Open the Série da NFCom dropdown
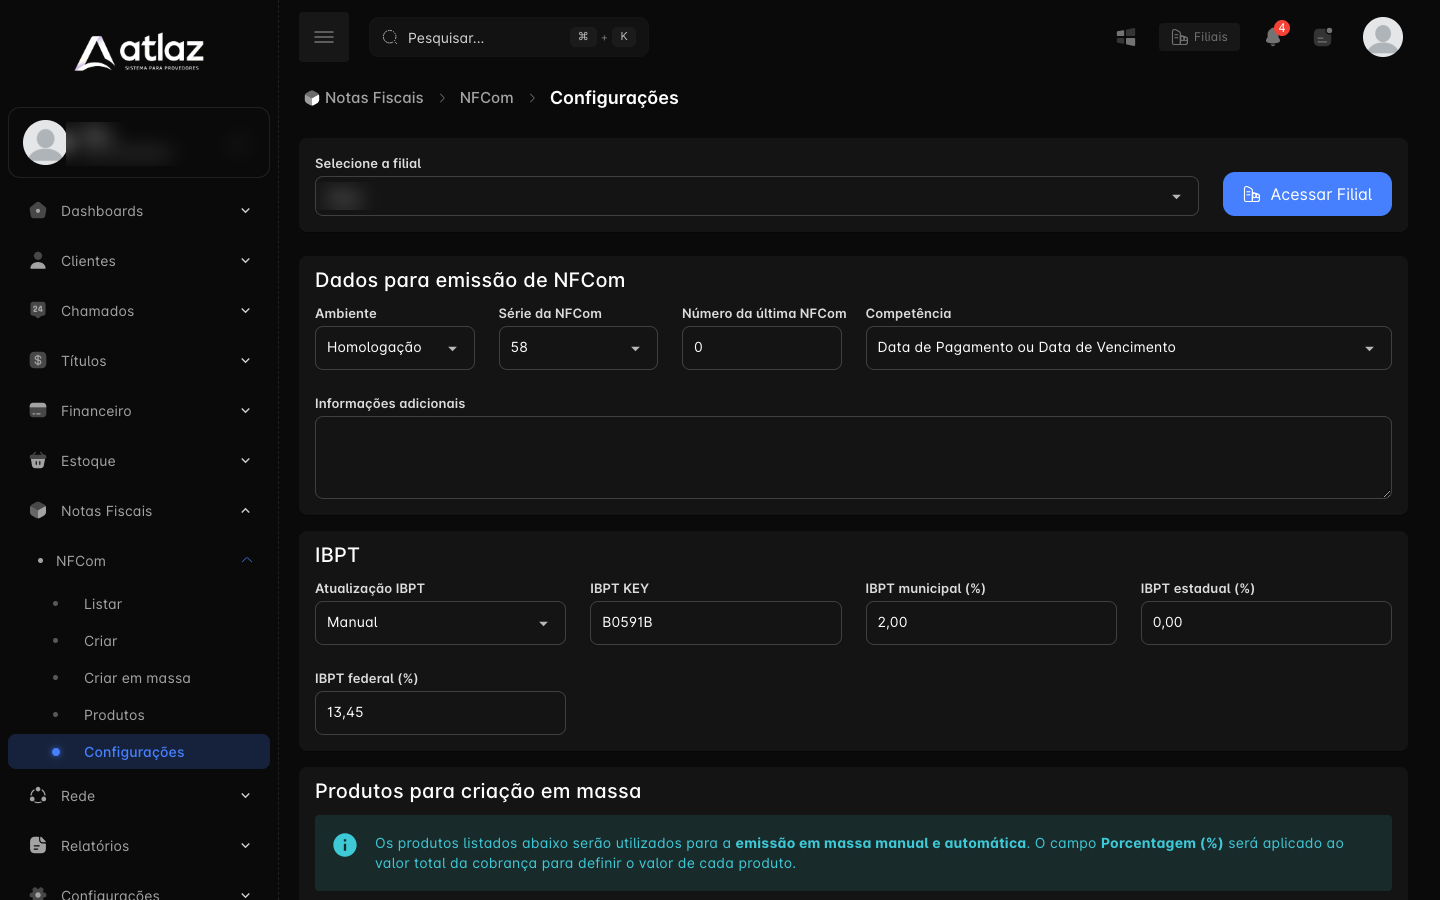1440x900 pixels. (578, 348)
